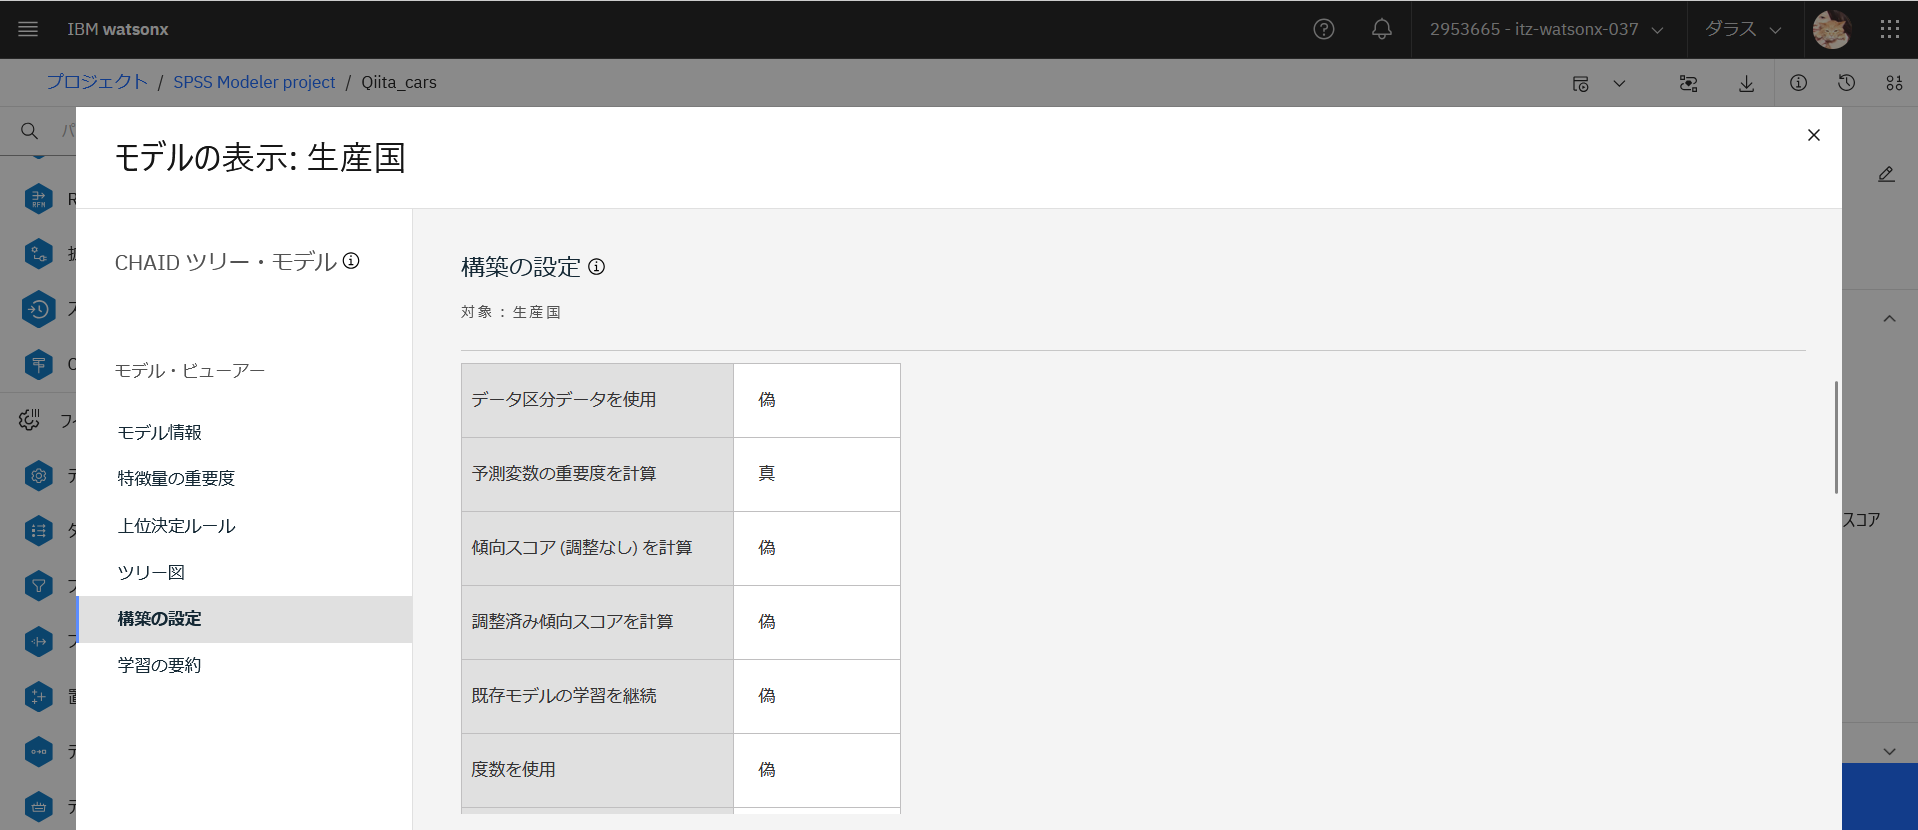Select the presentation-board node icon in the palette

(38, 364)
